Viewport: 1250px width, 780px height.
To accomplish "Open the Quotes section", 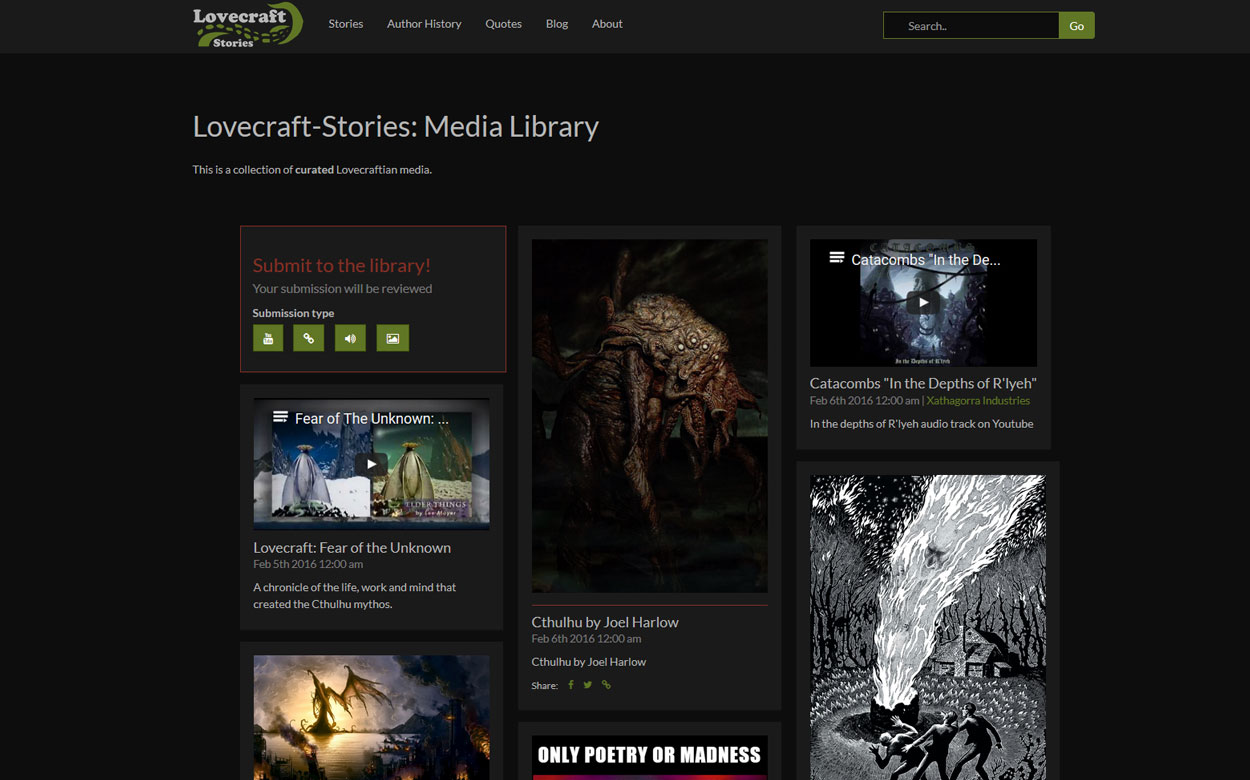I will [x=503, y=24].
